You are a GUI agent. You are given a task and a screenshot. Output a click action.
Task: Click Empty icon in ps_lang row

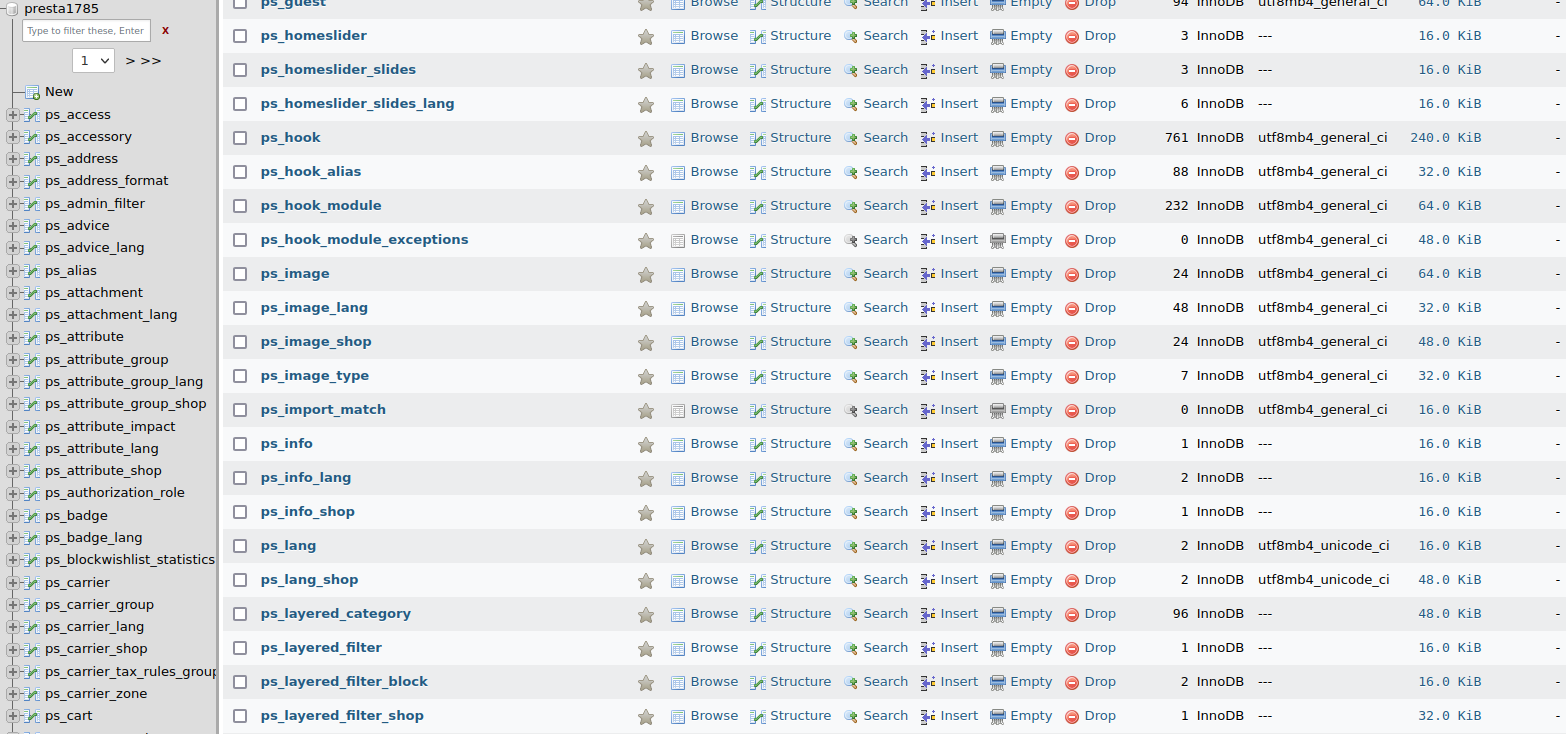pyautogui.click(x=998, y=547)
